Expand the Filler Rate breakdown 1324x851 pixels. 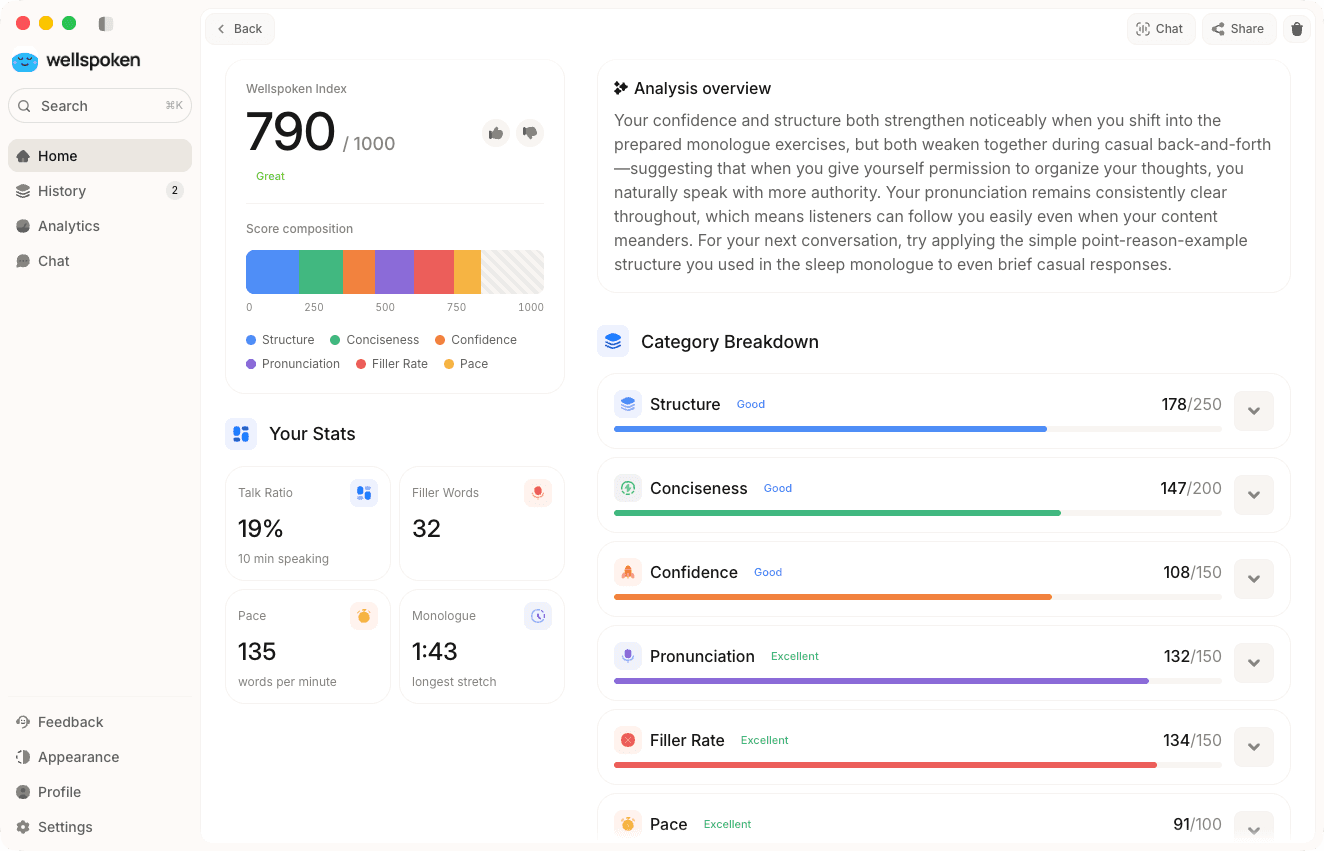pos(1254,747)
